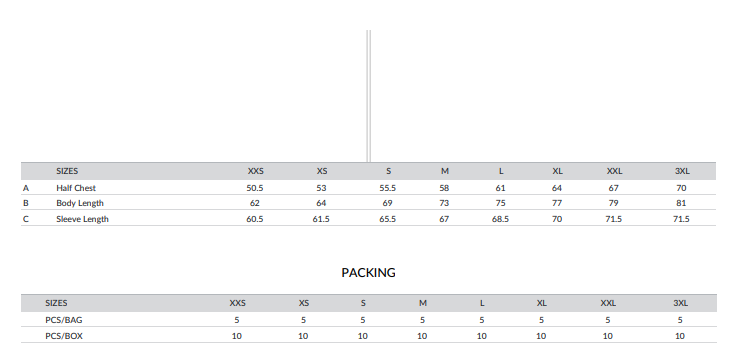Select the Half Chest row label
The image size is (749, 360).
(76, 188)
